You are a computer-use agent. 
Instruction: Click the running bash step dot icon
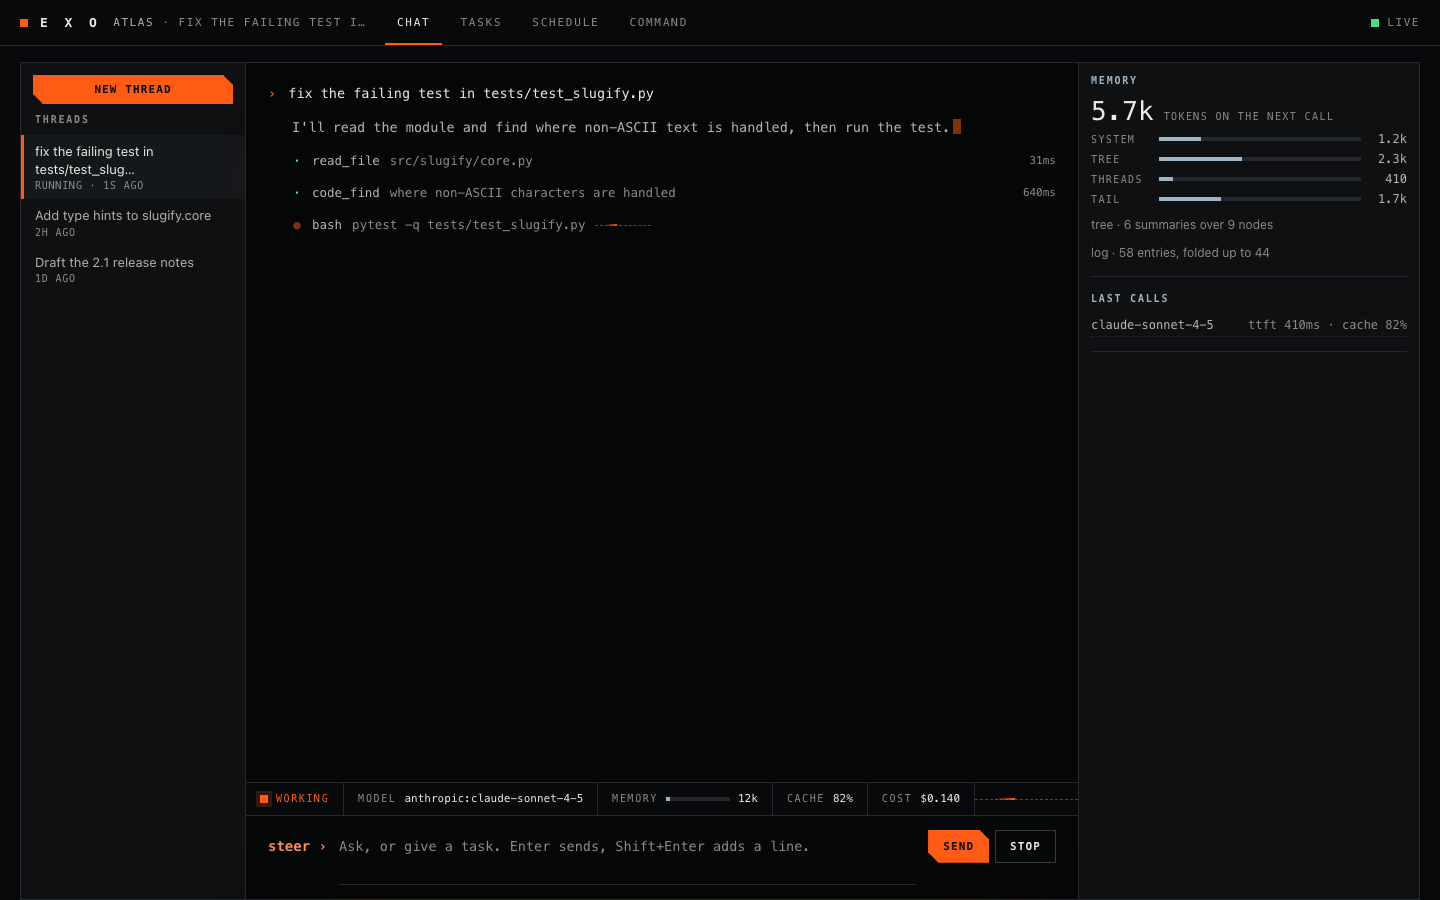tap(297, 226)
